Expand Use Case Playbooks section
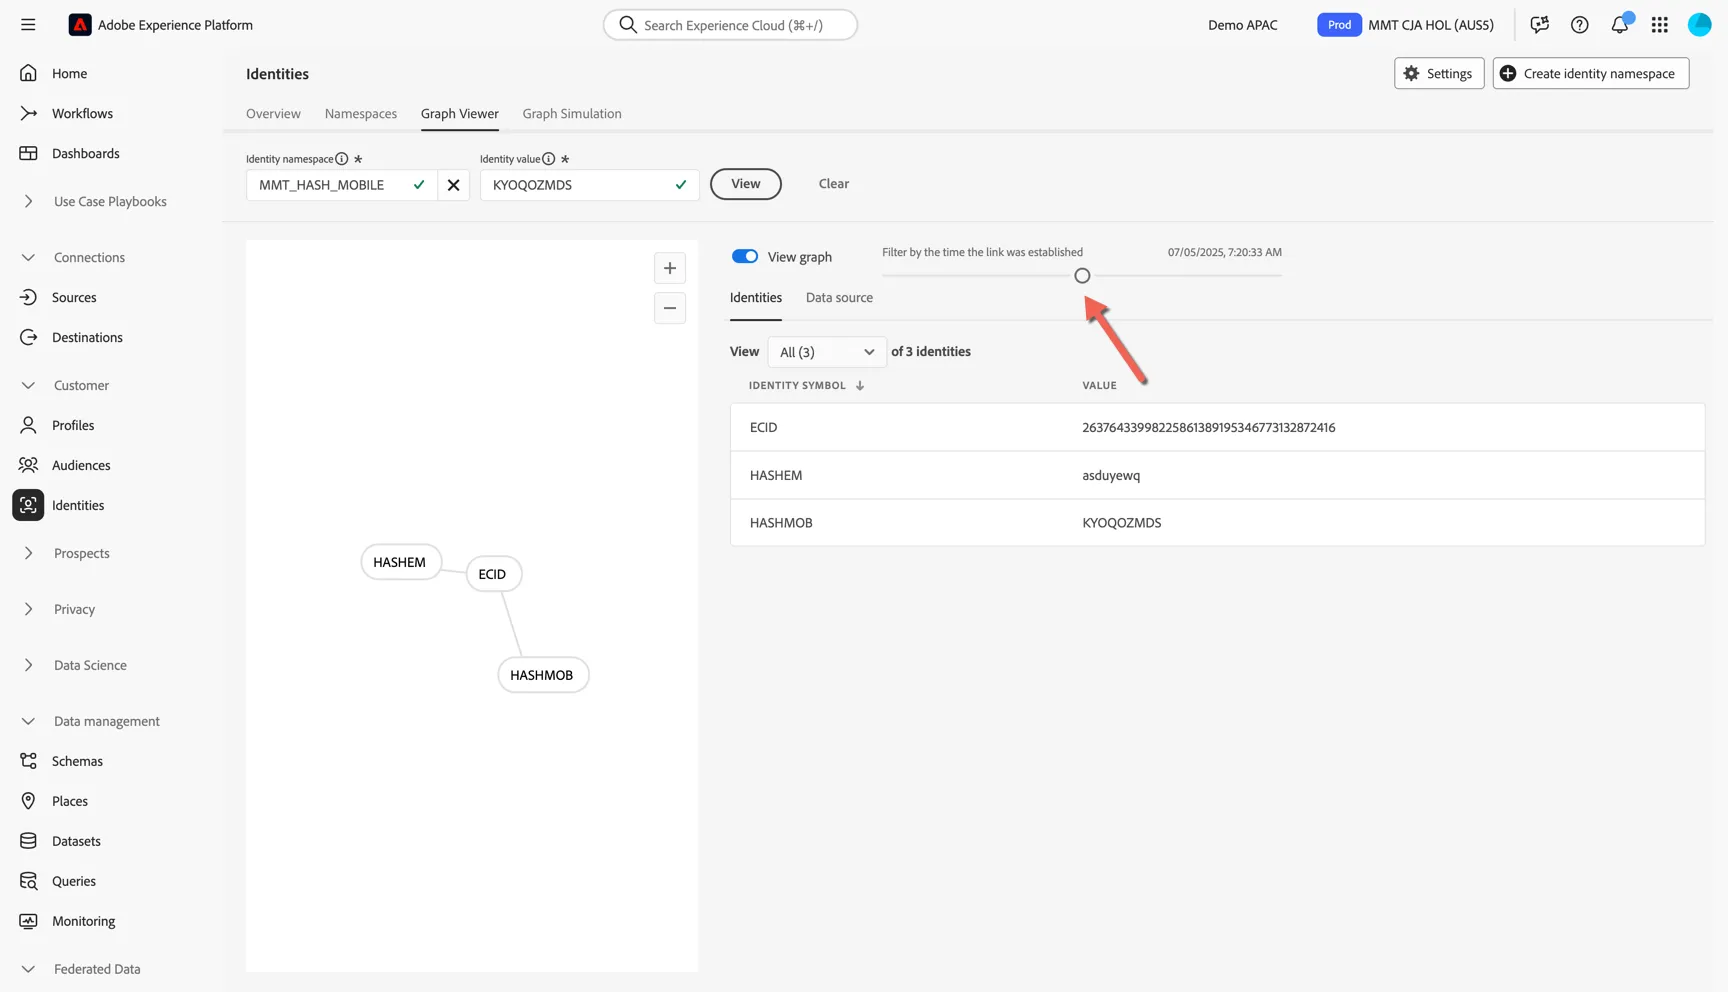This screenshot has width=1728, height=992. coord(28,201)
